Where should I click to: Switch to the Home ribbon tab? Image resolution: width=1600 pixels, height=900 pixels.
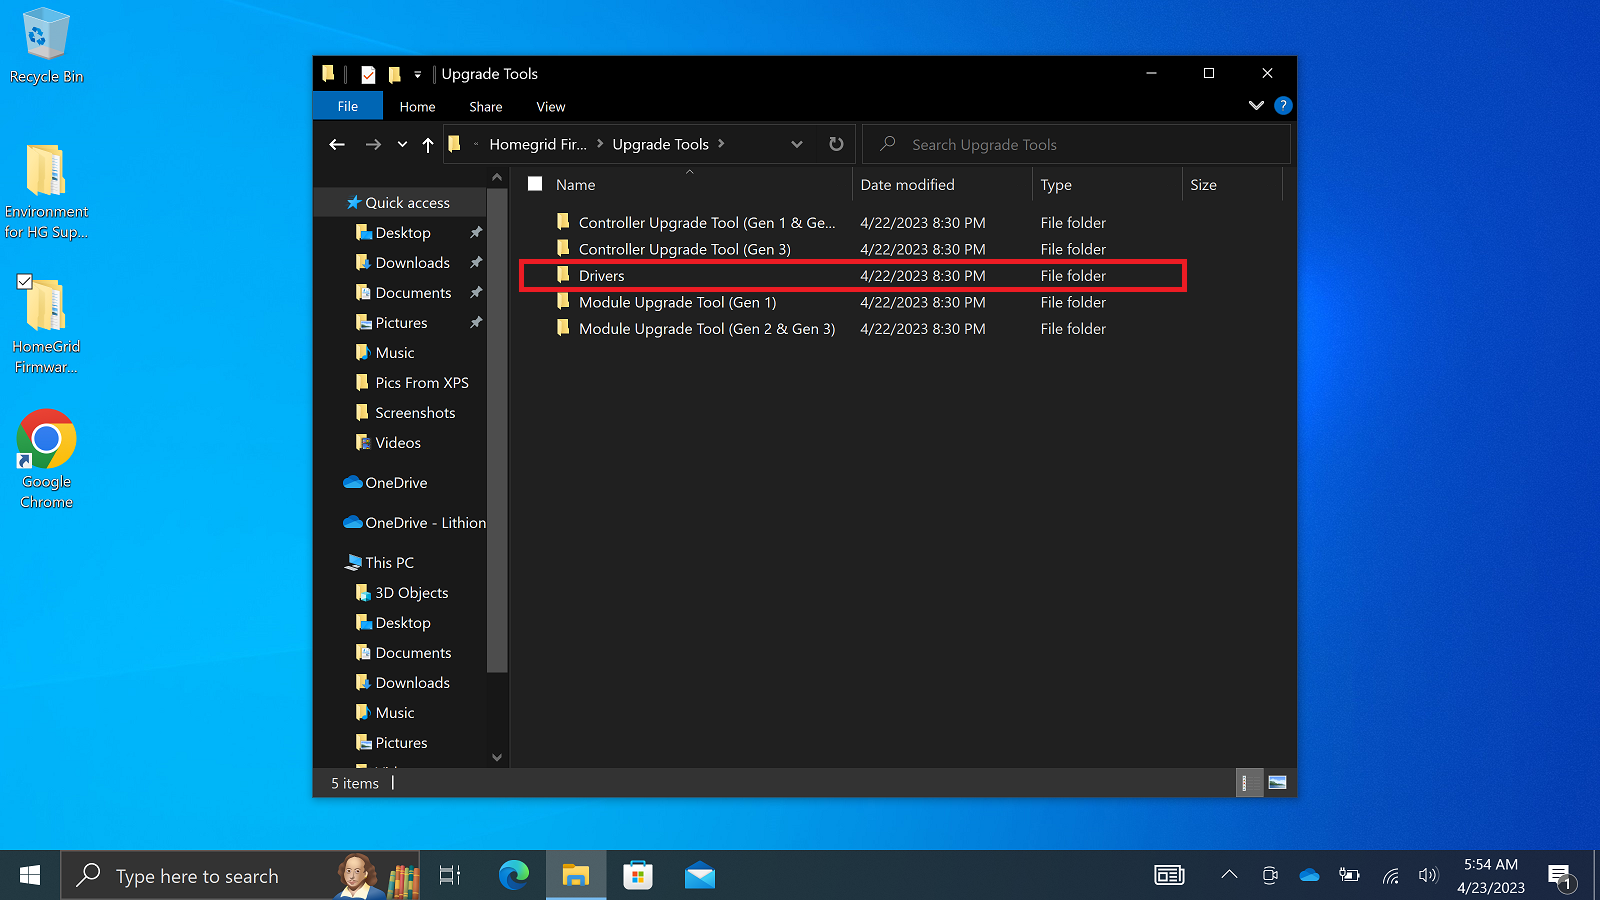pos(417,107)
